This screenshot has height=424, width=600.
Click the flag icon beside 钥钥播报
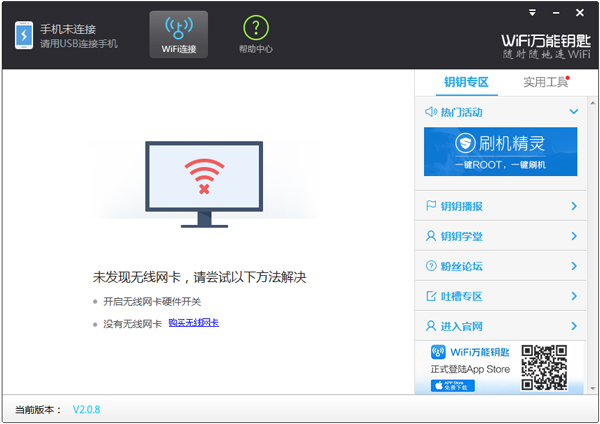coord(431,206)
